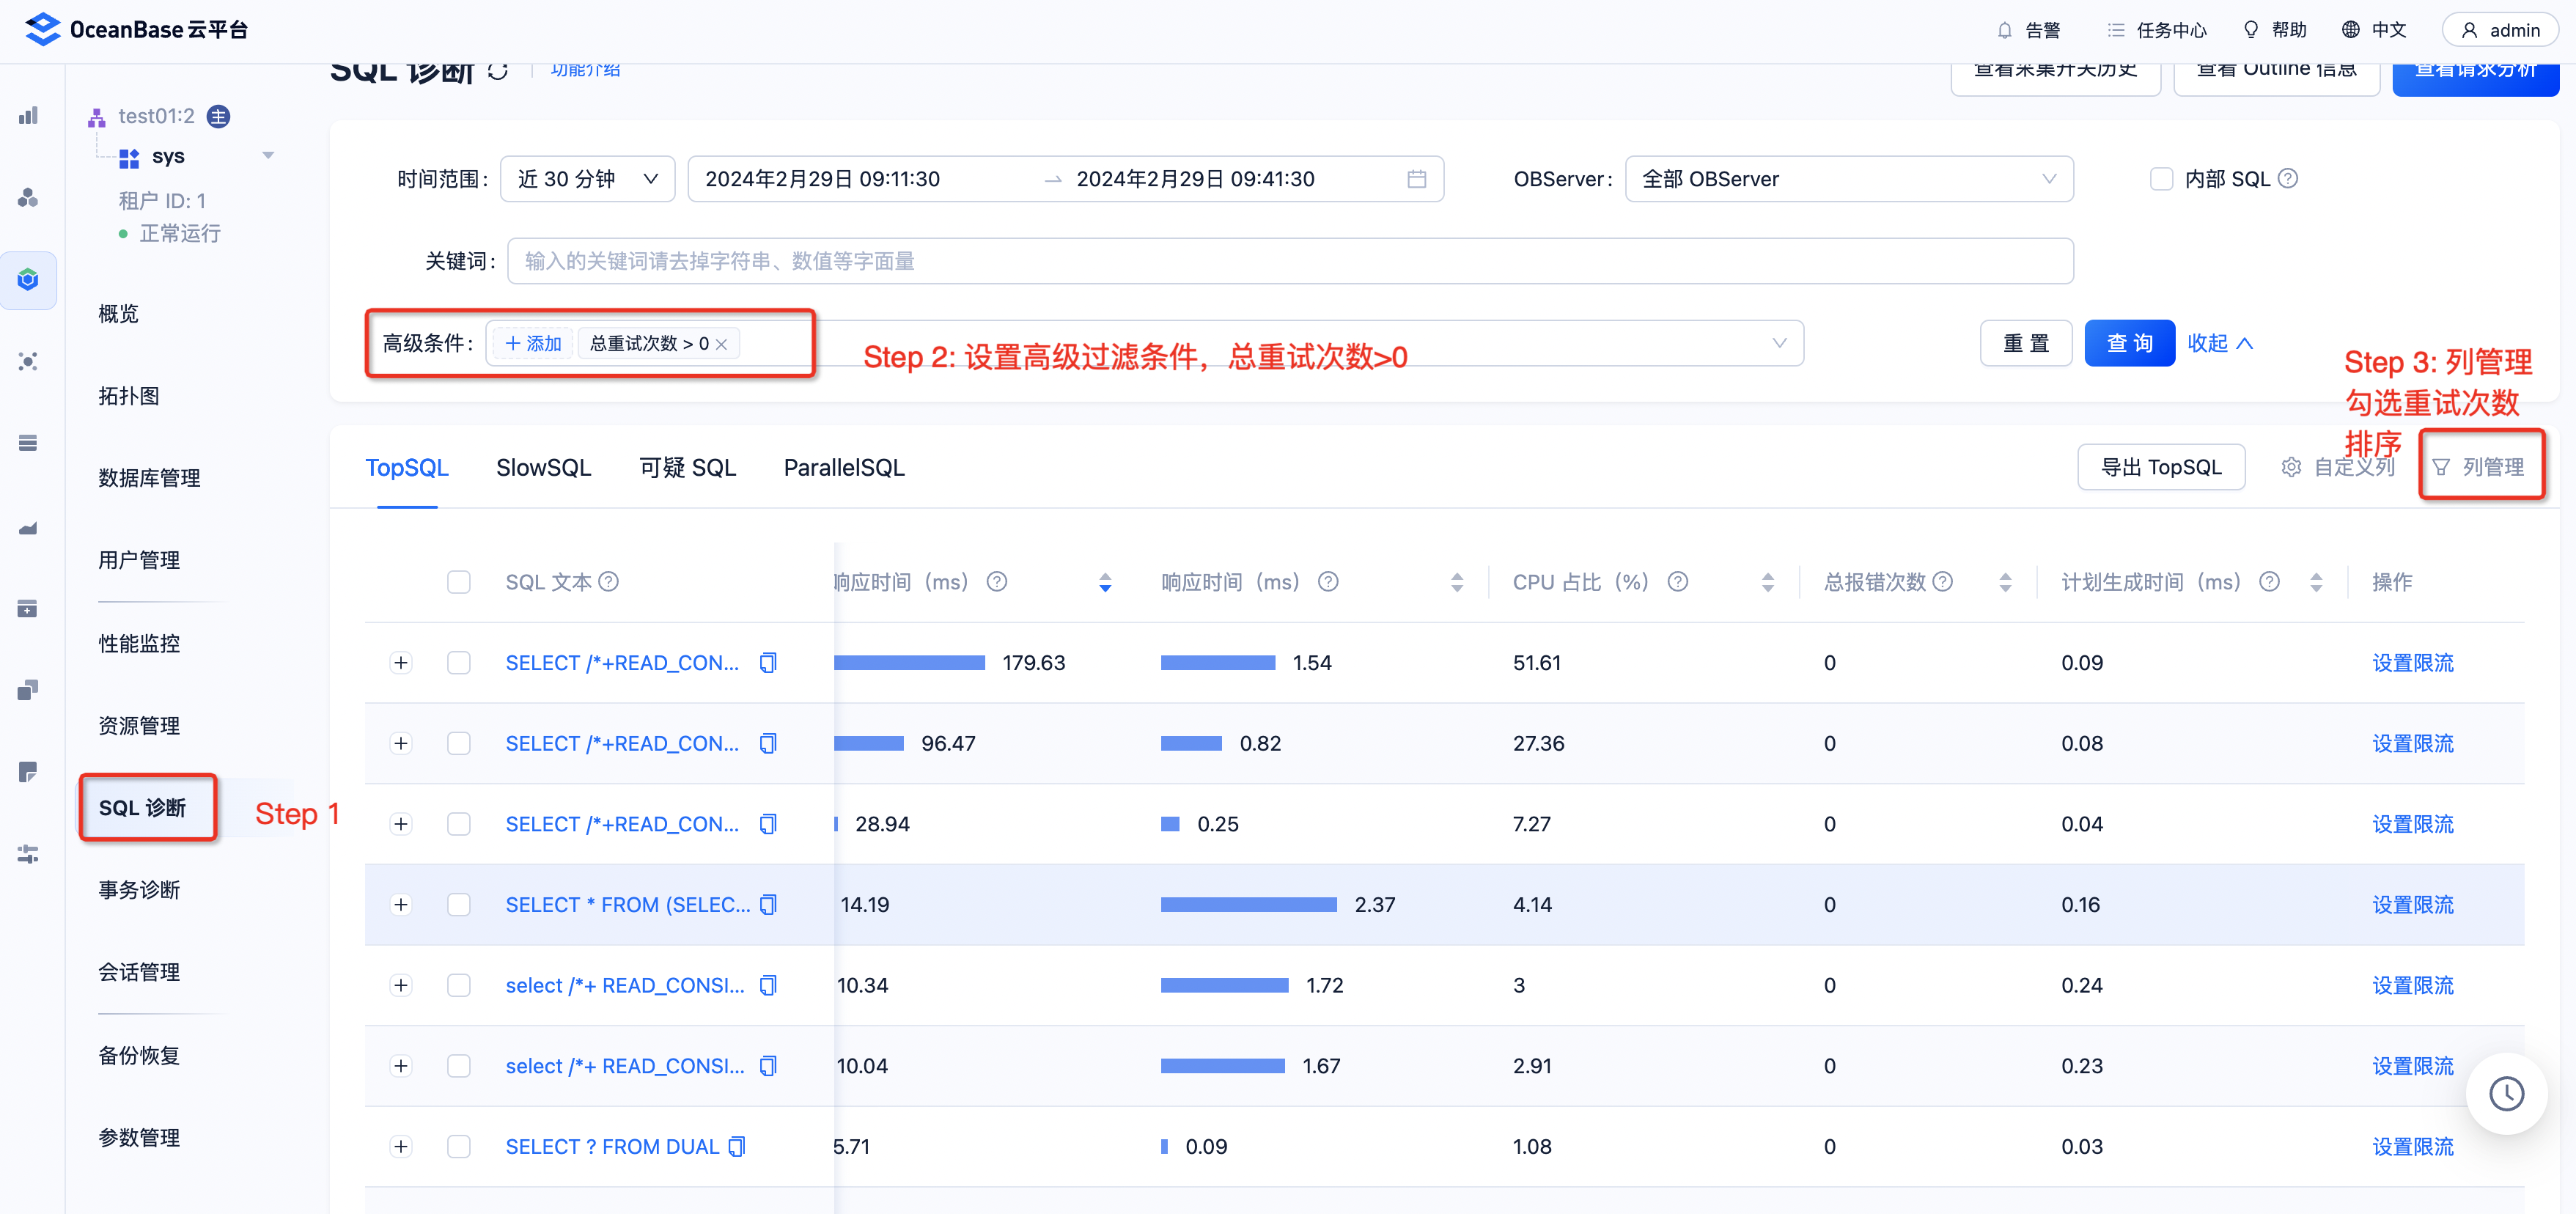The image size is (2576, 1214).
Task: Click the copy icon next to SELECT ? FROM DUAL
Action: click(x=737, y=1146)
